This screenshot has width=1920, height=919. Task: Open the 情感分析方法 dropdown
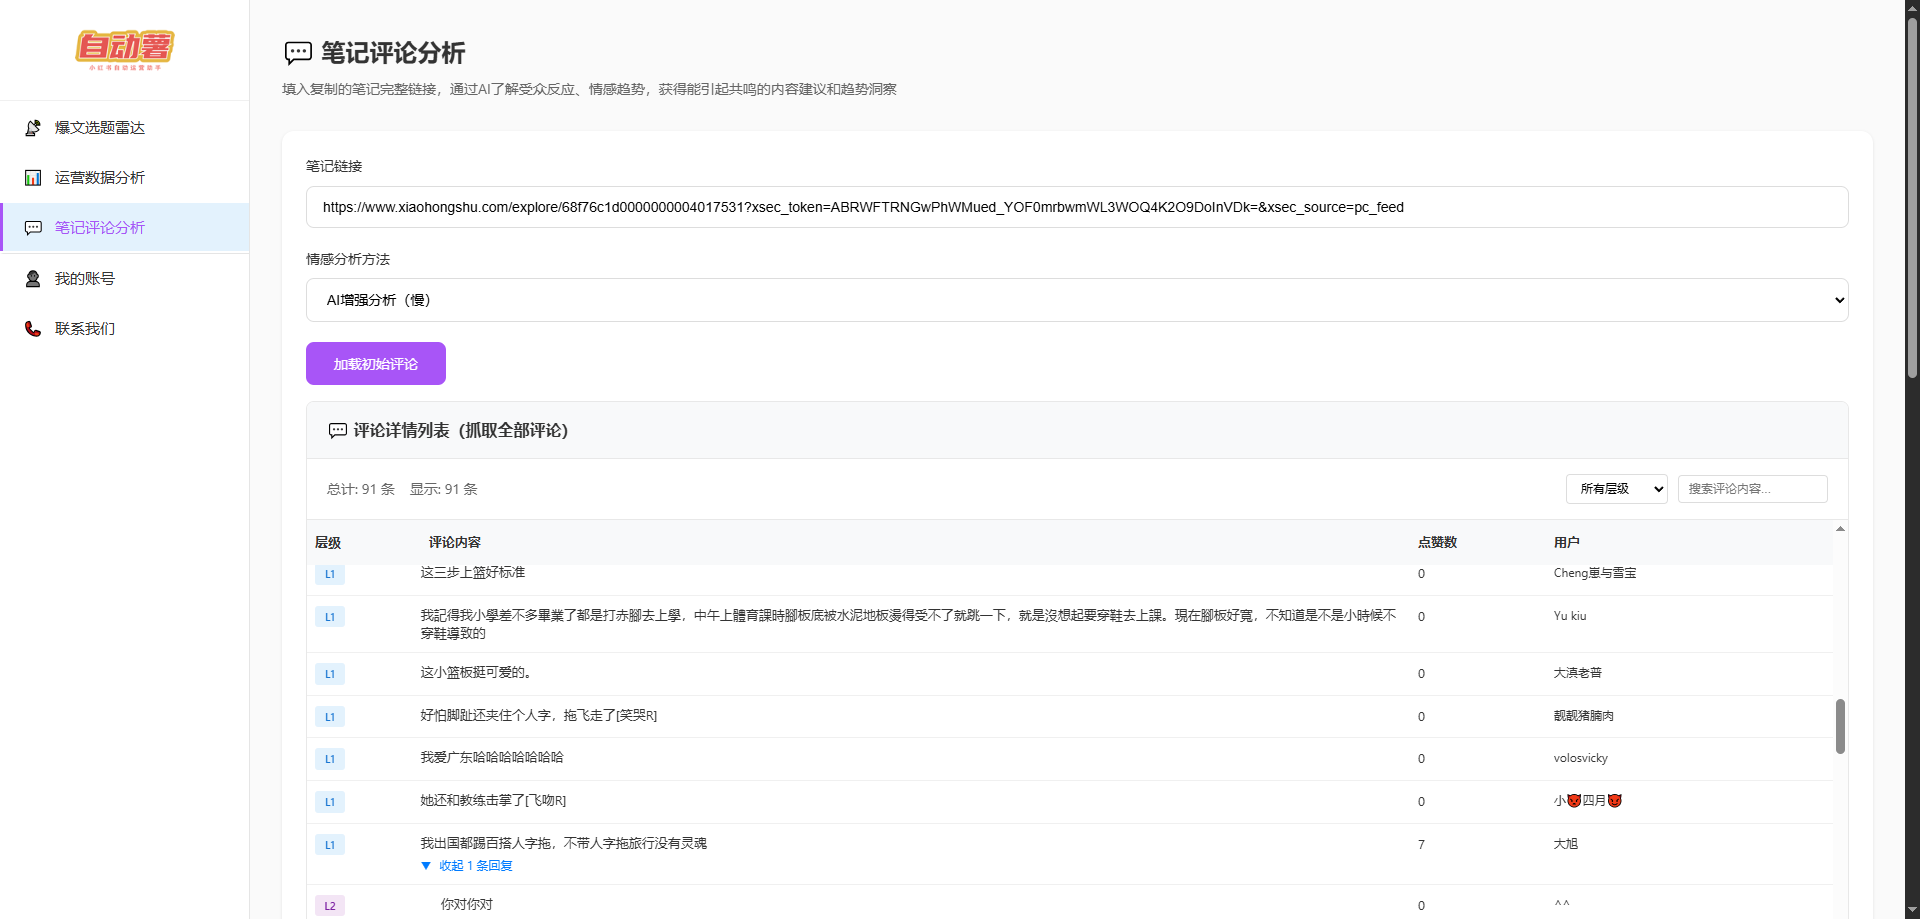tap(1076, 299)
